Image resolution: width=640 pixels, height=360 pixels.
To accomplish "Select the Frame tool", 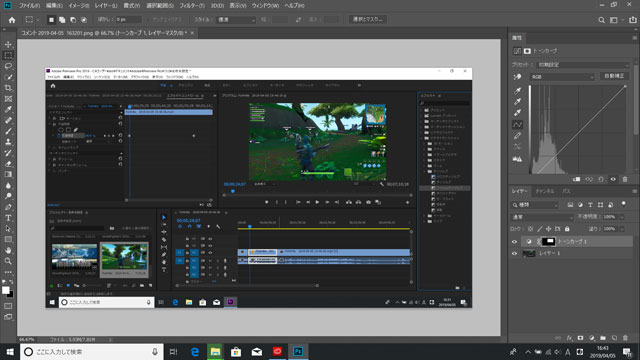I will coord(8,98).
